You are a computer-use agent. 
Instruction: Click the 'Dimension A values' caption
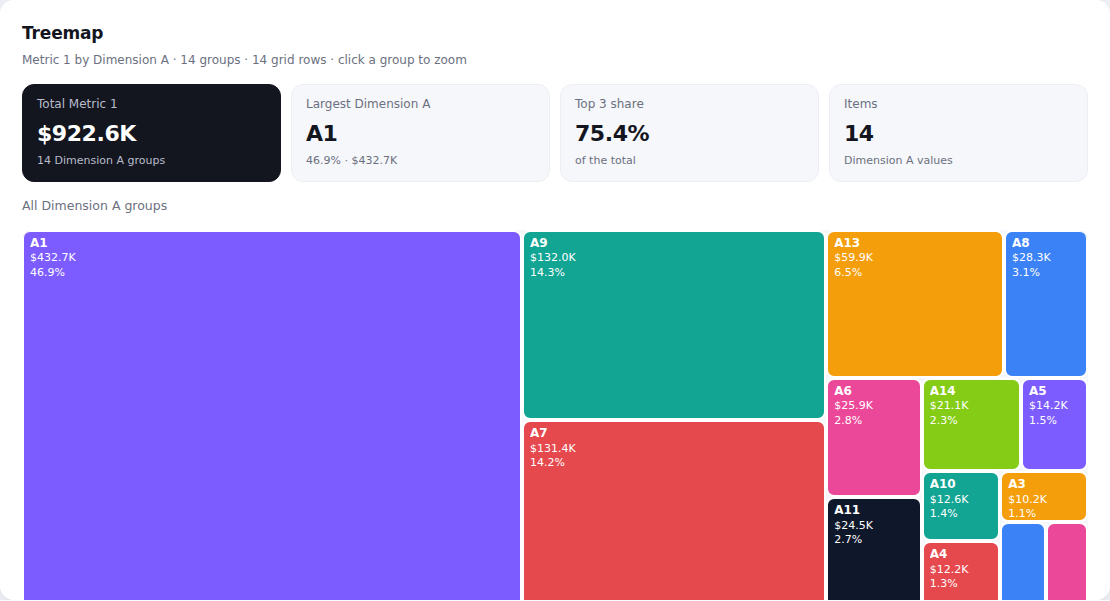(898, 161)
